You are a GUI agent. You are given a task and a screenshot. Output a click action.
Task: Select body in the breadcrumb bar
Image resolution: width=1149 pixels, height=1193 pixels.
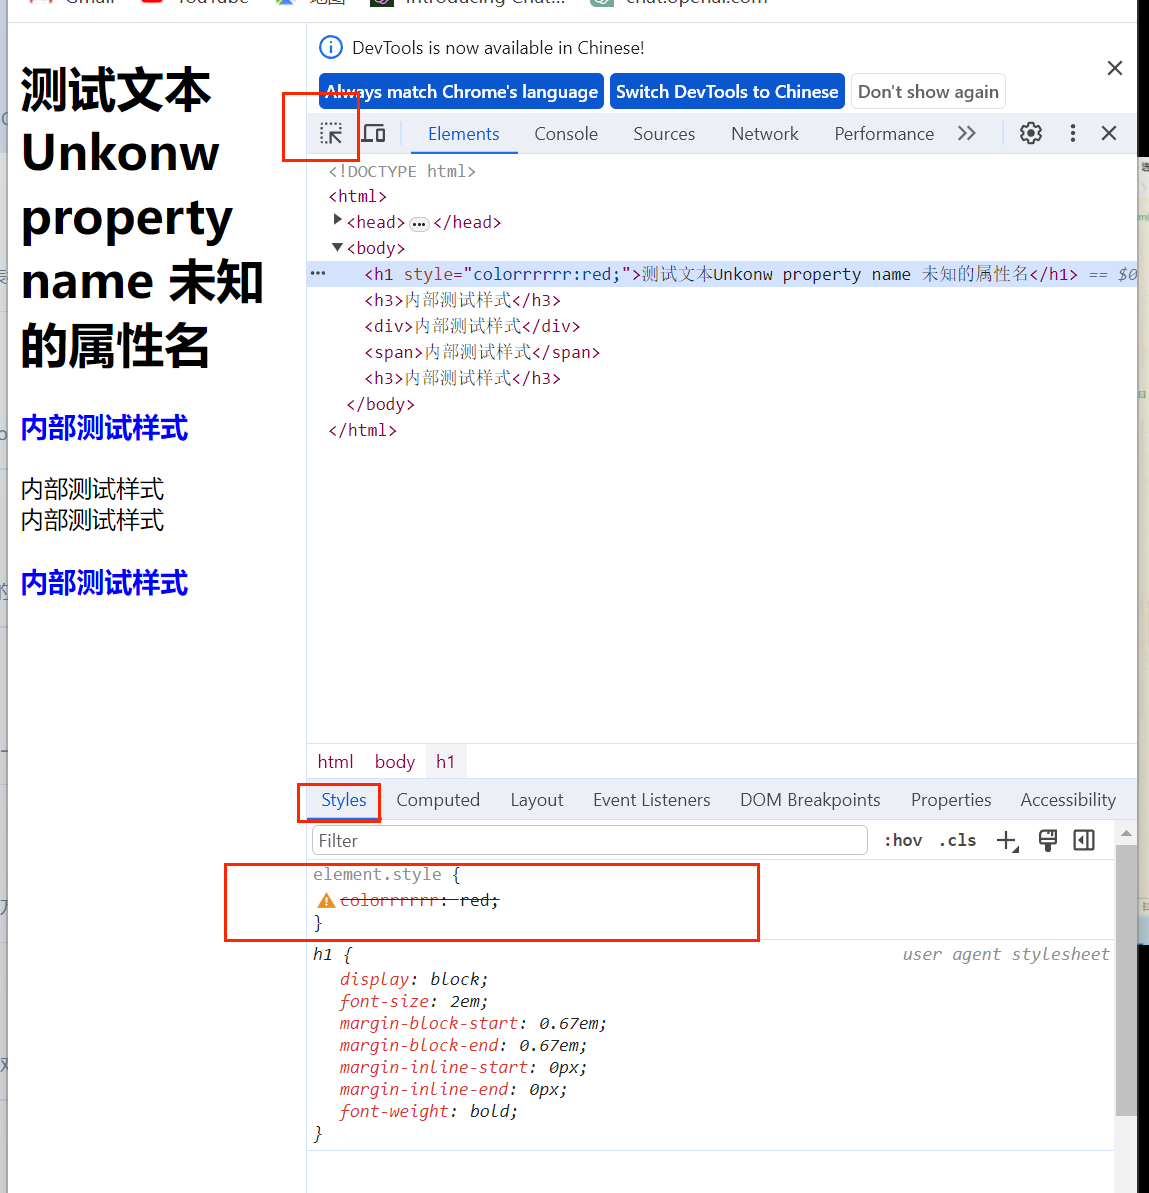click(394, 762)
